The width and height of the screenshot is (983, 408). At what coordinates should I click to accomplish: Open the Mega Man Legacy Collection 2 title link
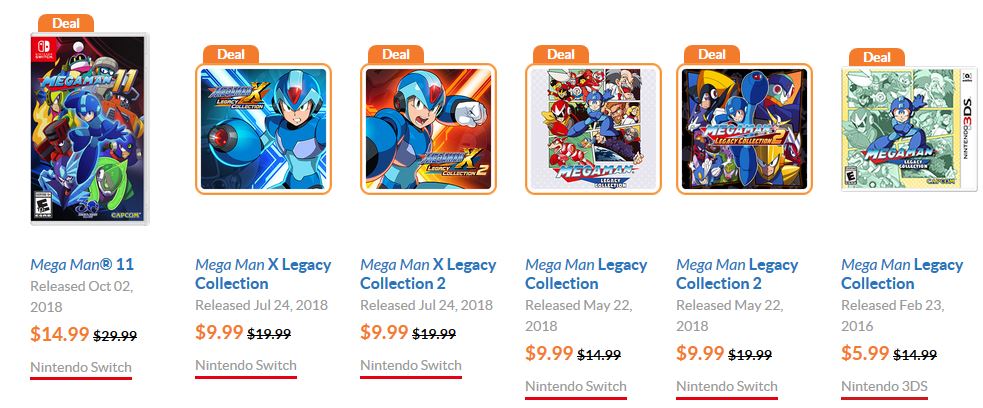pos(738,274)
